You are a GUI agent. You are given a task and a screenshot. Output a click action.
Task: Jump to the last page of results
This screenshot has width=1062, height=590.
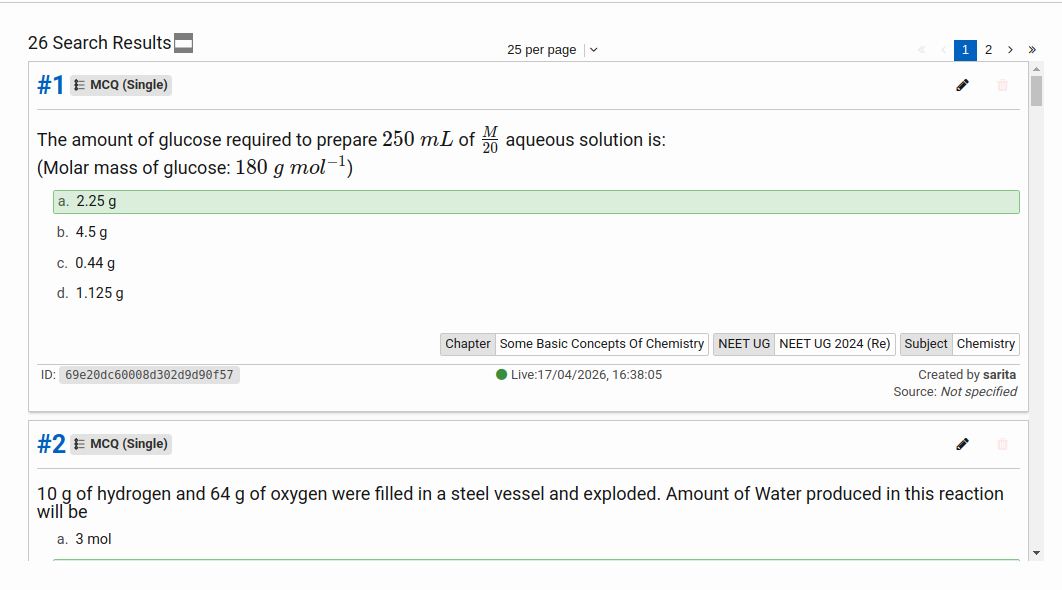[x=1032, y=50]
